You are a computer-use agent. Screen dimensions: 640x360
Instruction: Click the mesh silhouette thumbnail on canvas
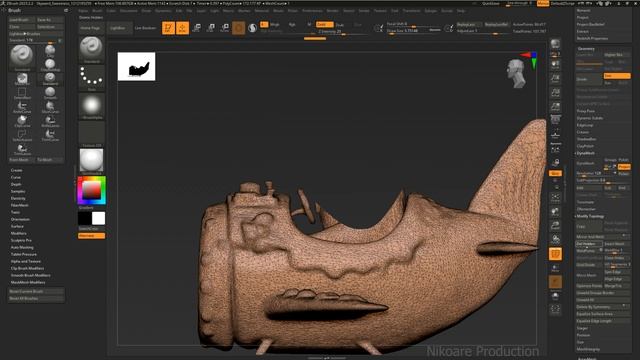(136, 66)
